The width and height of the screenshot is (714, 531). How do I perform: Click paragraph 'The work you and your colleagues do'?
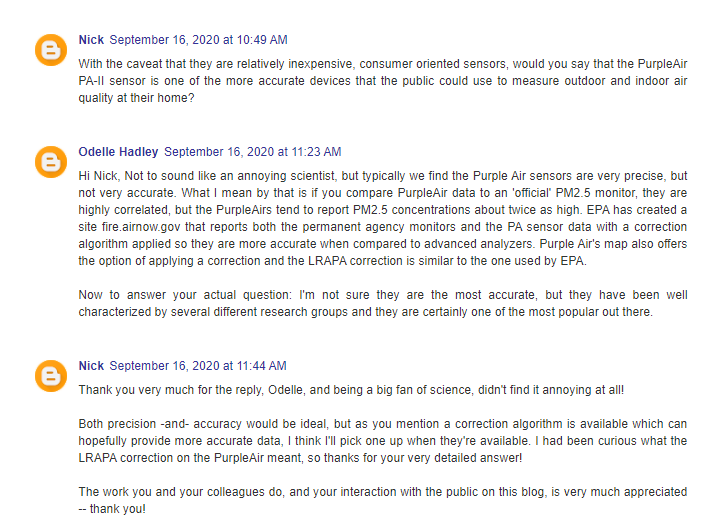coord(382,500)
